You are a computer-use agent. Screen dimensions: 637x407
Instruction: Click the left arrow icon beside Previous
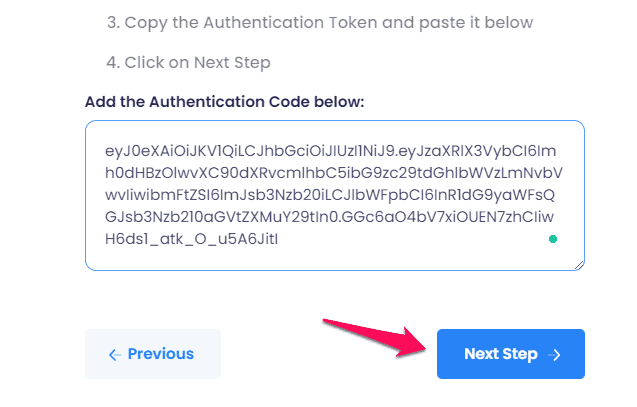(115, 354)
